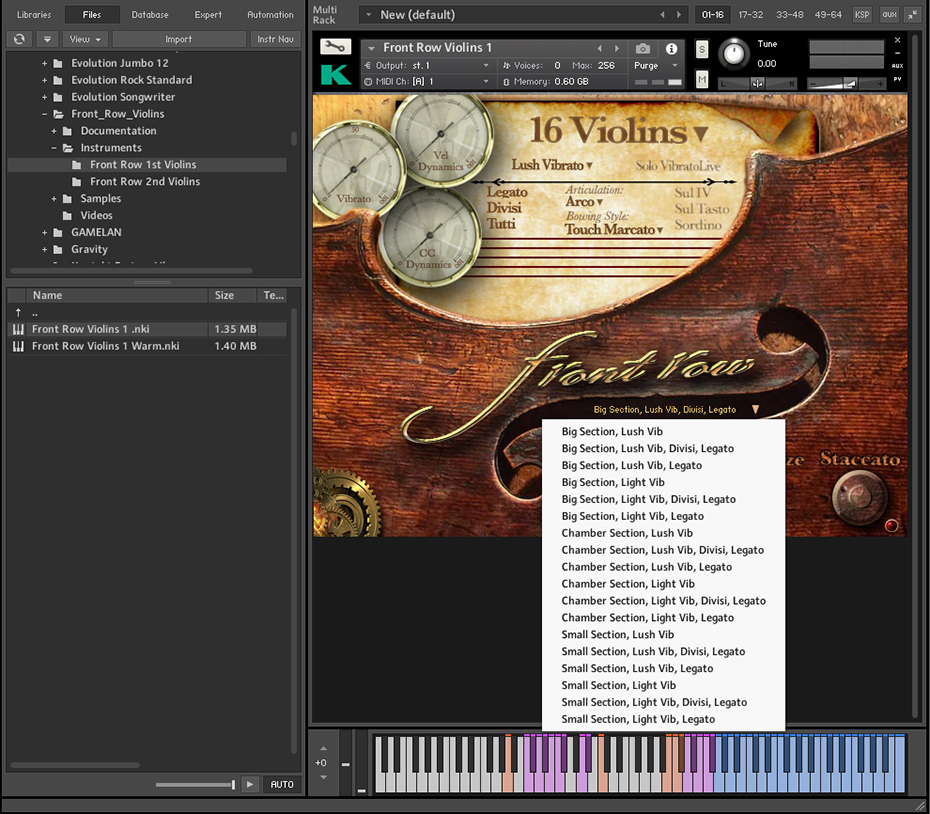The image size is (930, 814).
Task: Toggle the PV button on instrument header
Action: coord(897,79)
